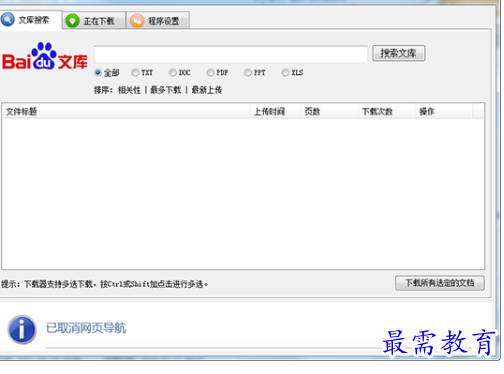Click the 下载次数 column header

pyautogui.click(x=387, y=111)
